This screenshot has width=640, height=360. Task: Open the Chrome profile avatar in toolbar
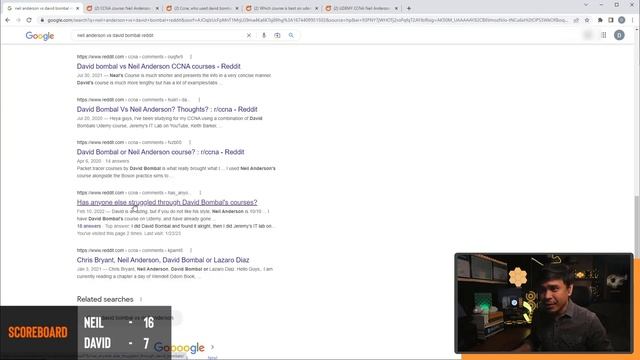click(x=622, y=20)
